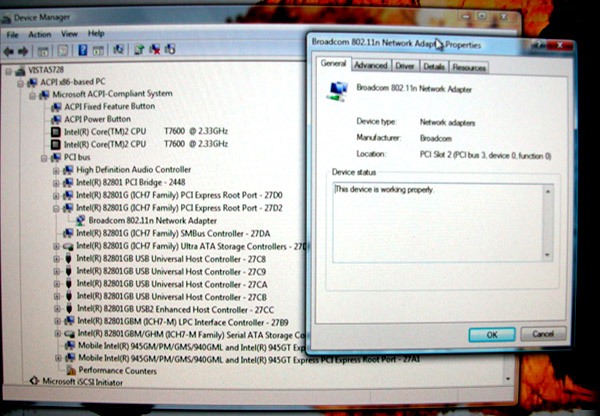Toggle the Show/Hide Console Tree toolbar icon
The image size is (600, 416).
[x=43, y=51]
